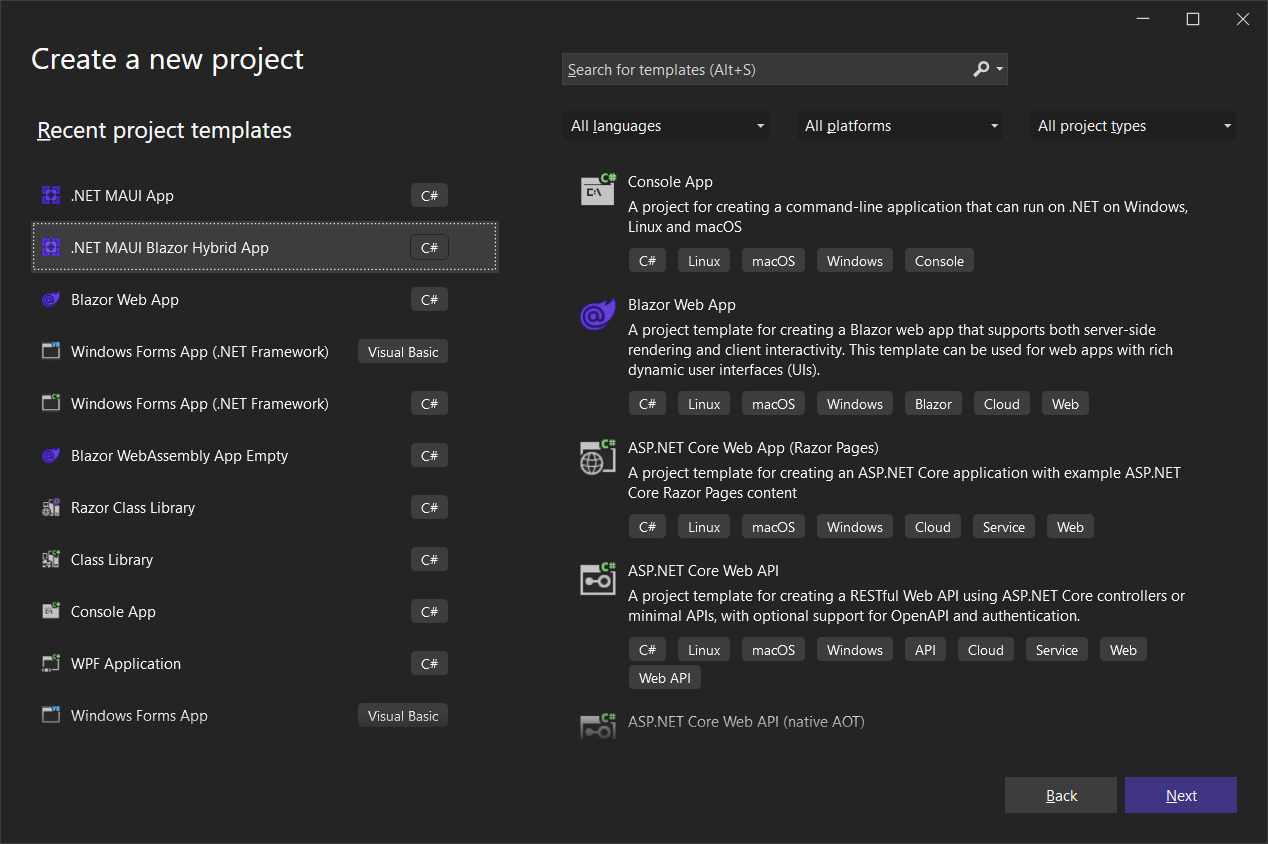
Task: Click the Blazor Web App icon in recent templates
Action: tap(51, 299)
